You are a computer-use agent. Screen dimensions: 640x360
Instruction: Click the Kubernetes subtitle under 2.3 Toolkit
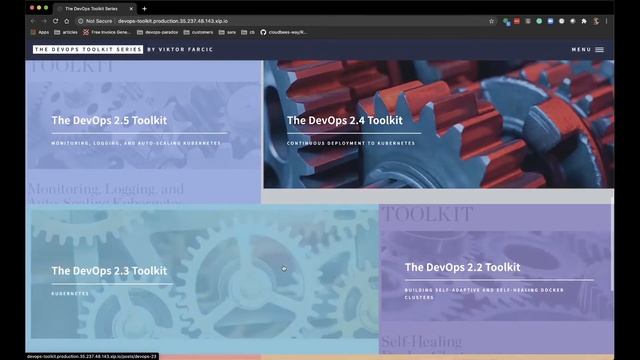(70, 293)
